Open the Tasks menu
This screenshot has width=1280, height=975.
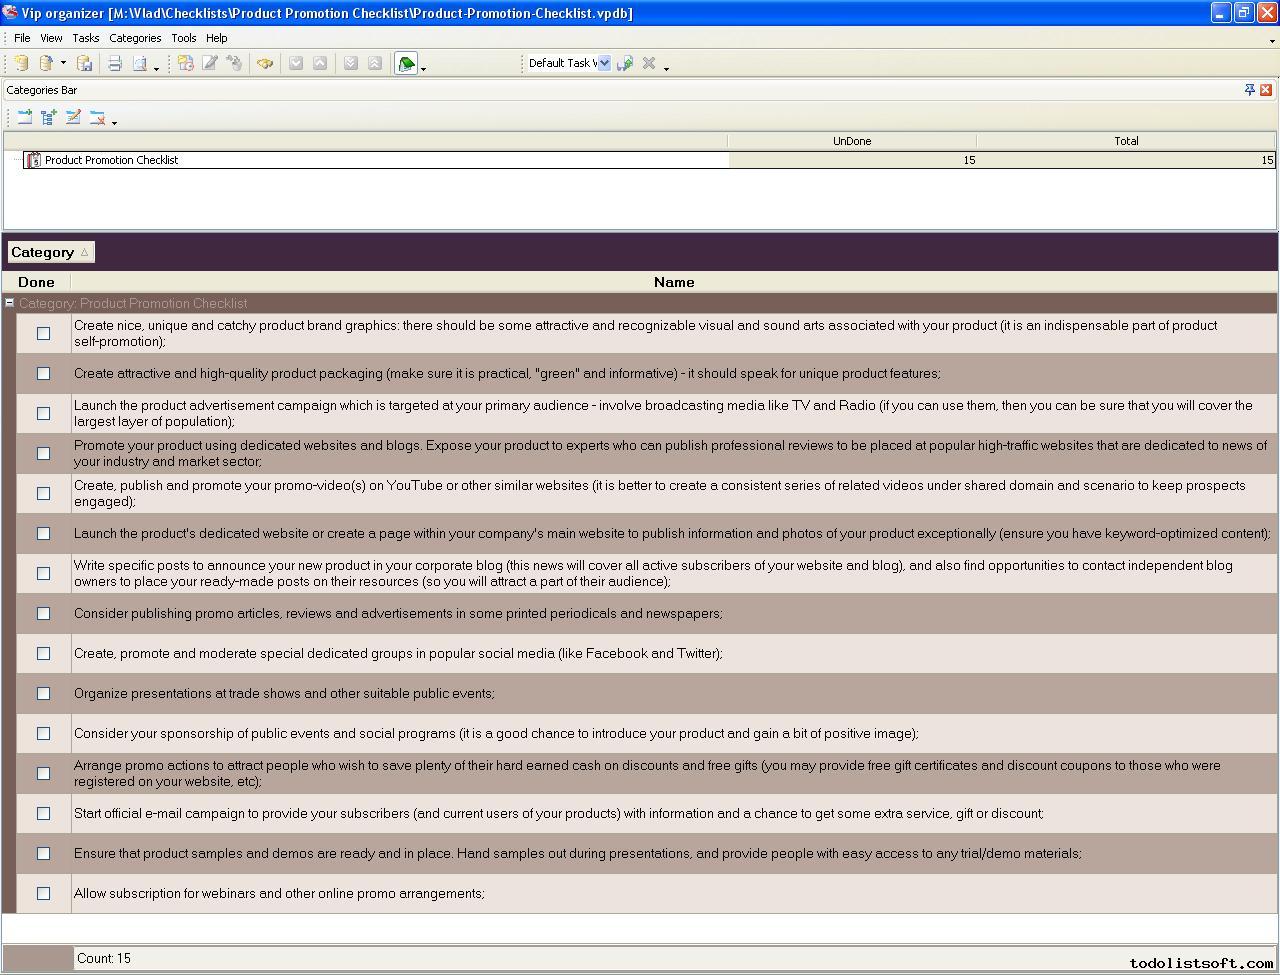tap(85, 38)
